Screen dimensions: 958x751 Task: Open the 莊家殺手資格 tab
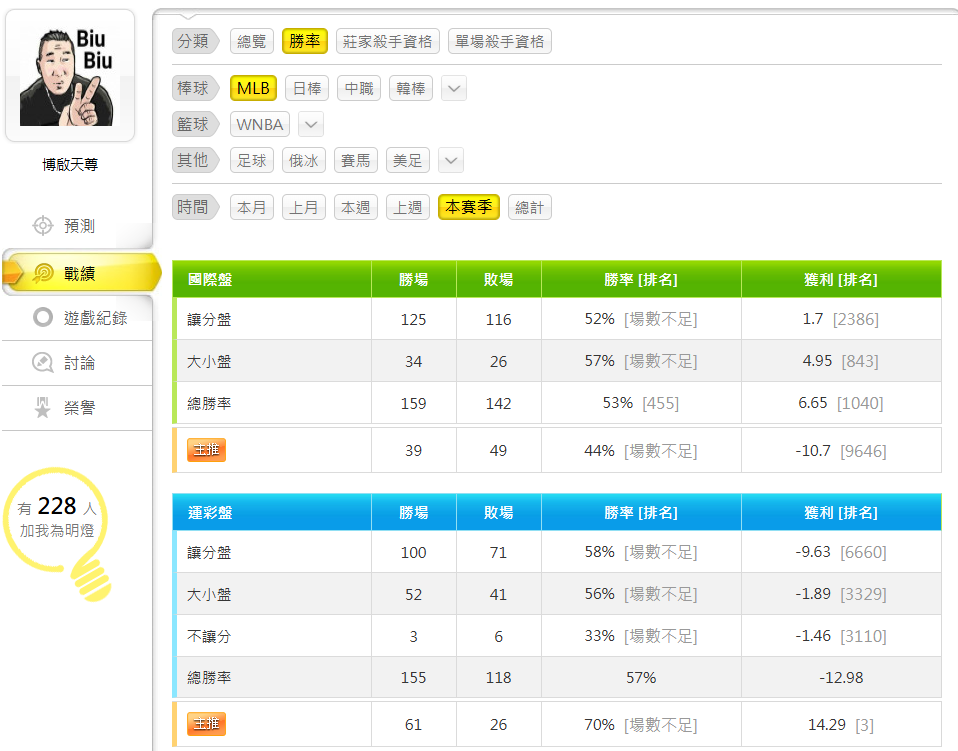pos(388,41)
